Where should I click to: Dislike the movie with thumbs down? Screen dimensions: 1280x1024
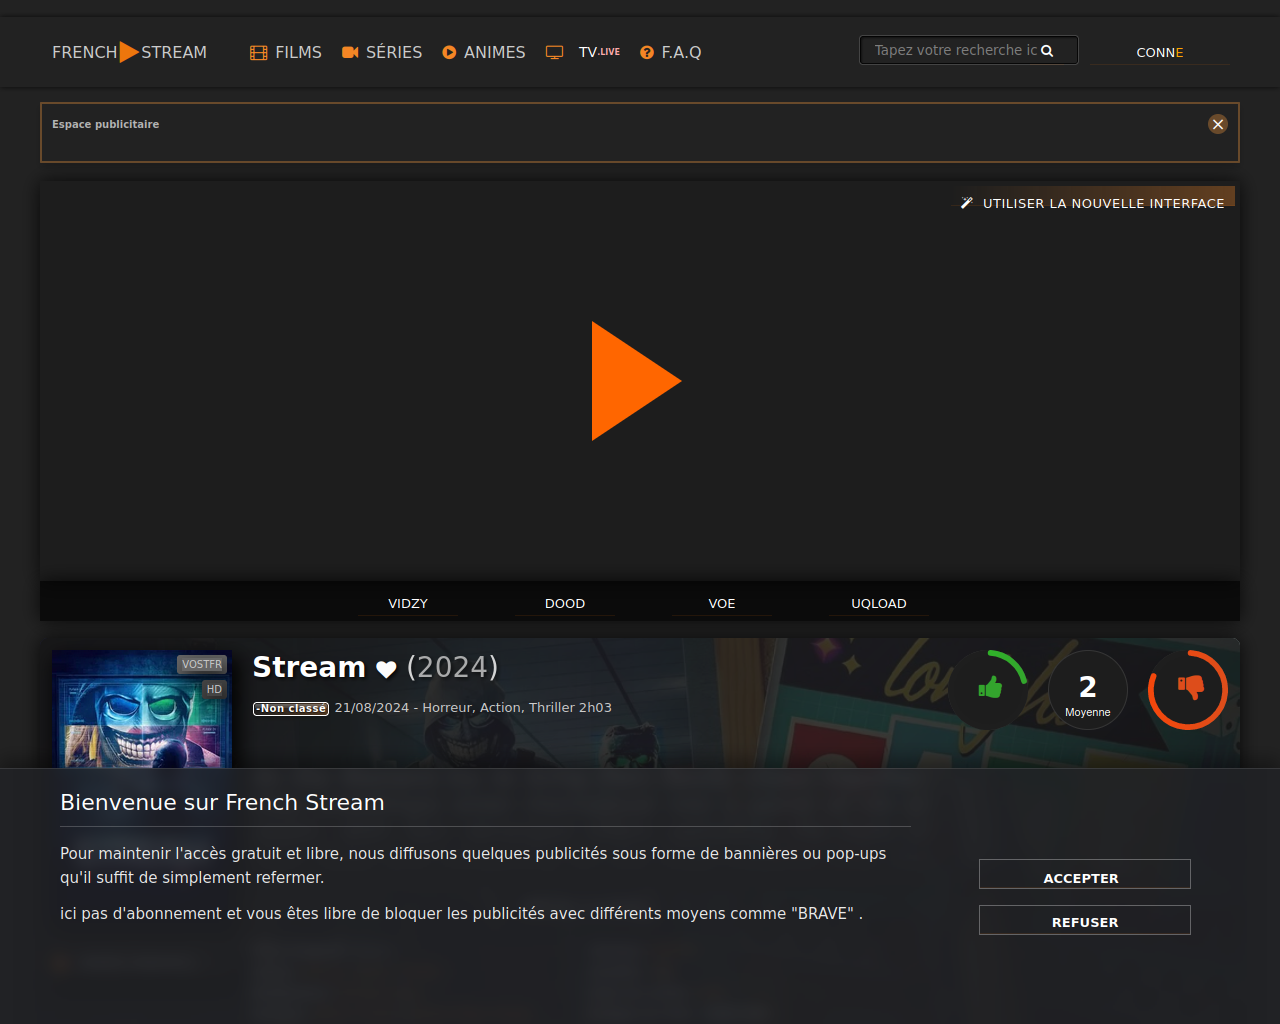point(1188,688)
